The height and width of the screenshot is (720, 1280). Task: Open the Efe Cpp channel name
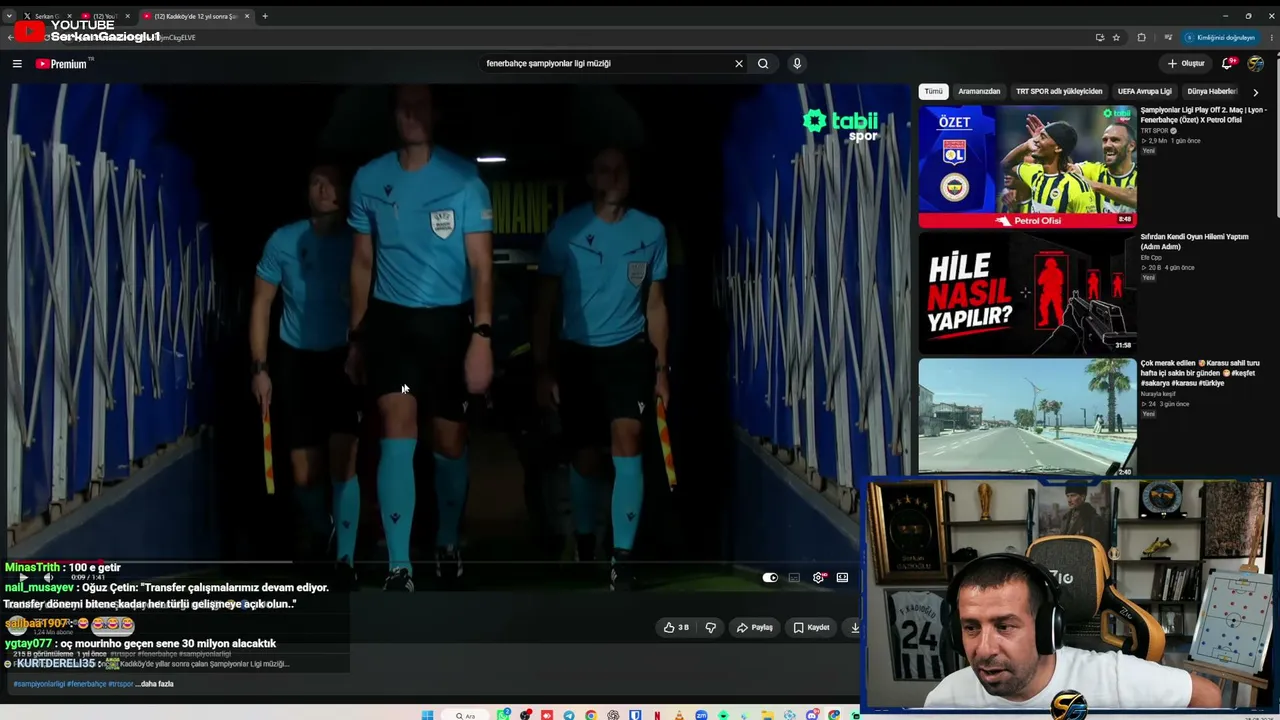(1151, 258)
